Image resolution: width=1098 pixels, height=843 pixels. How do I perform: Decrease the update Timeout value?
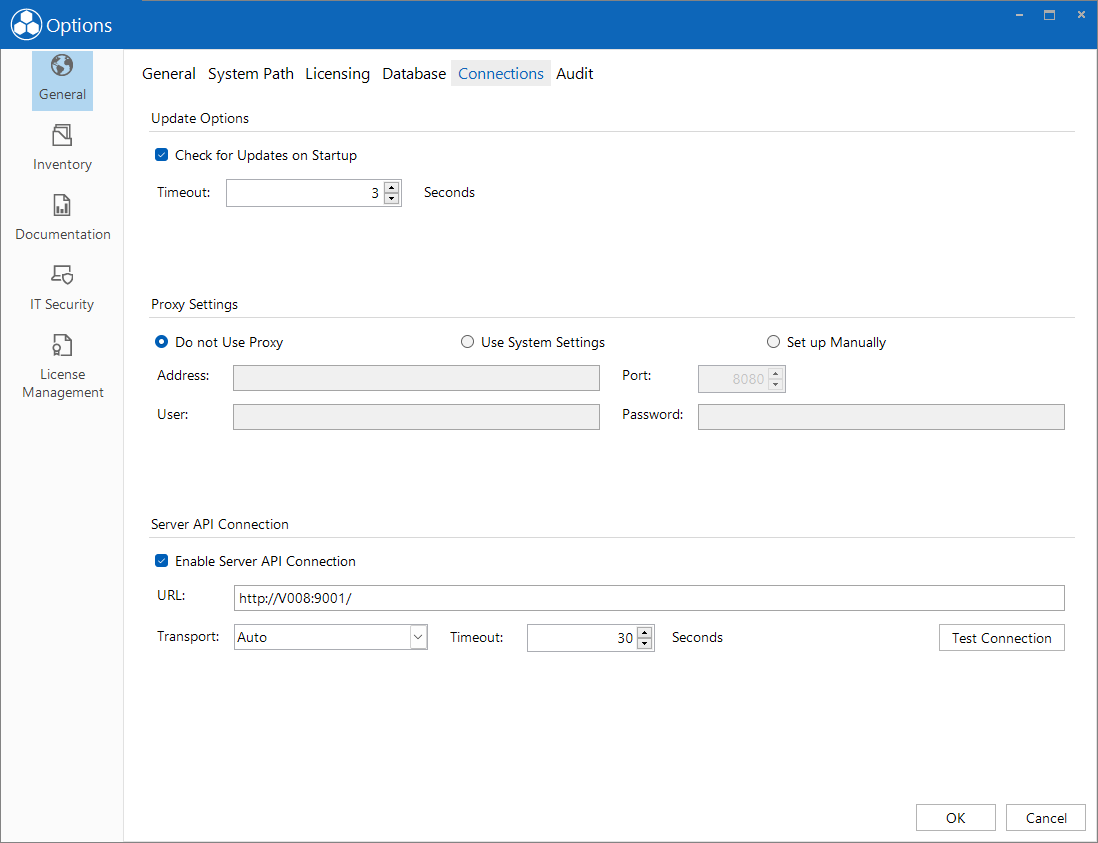[392, 199]
